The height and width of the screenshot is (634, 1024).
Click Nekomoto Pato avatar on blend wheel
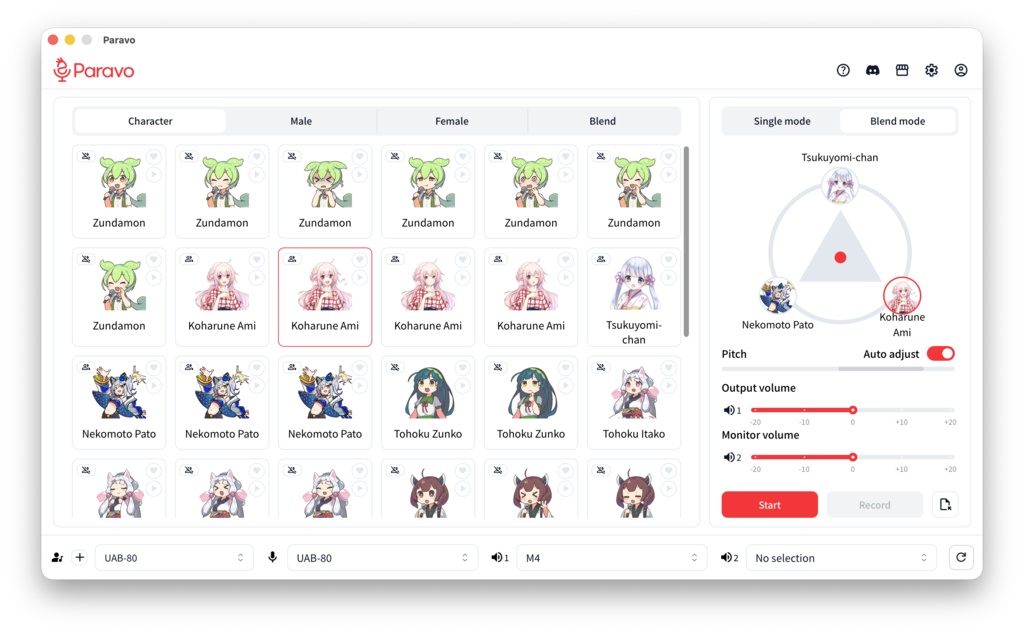pos(777,295)
